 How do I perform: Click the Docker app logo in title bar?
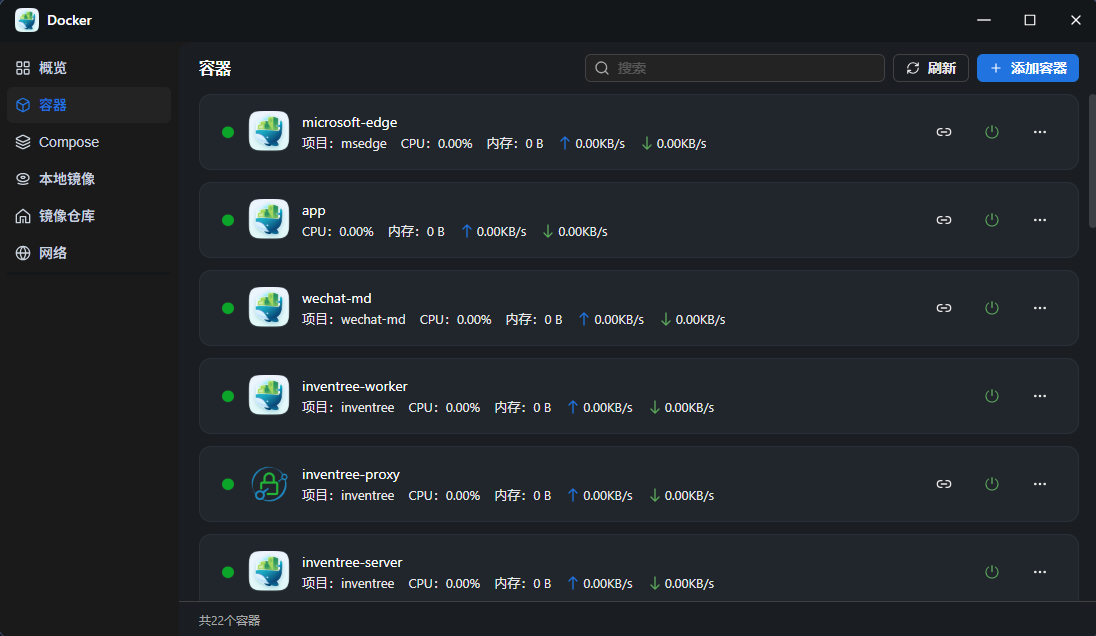[x=27, y=20]
